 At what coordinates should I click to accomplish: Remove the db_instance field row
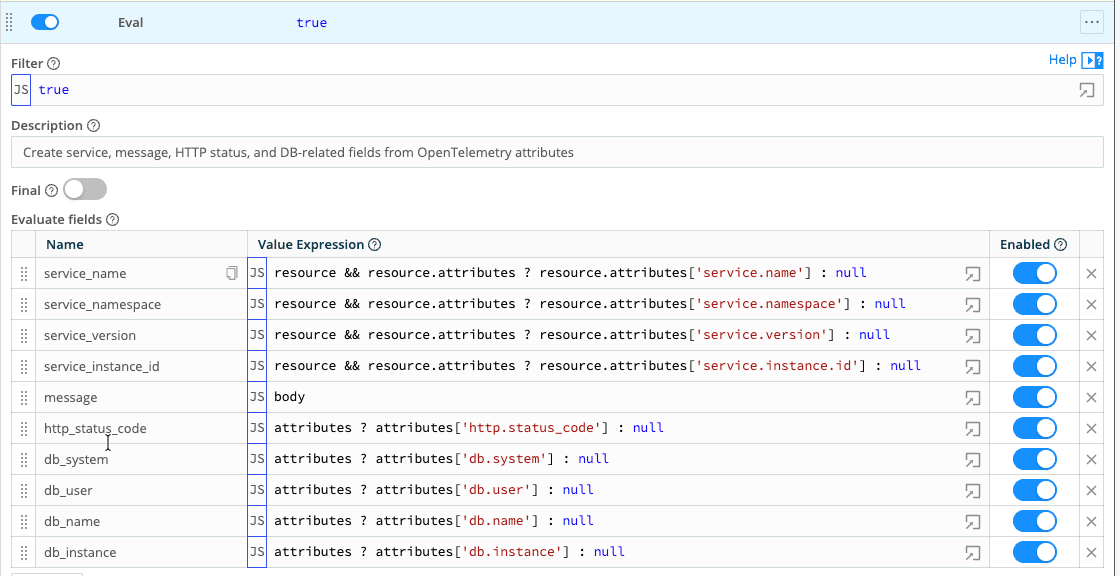point(1091,552)
